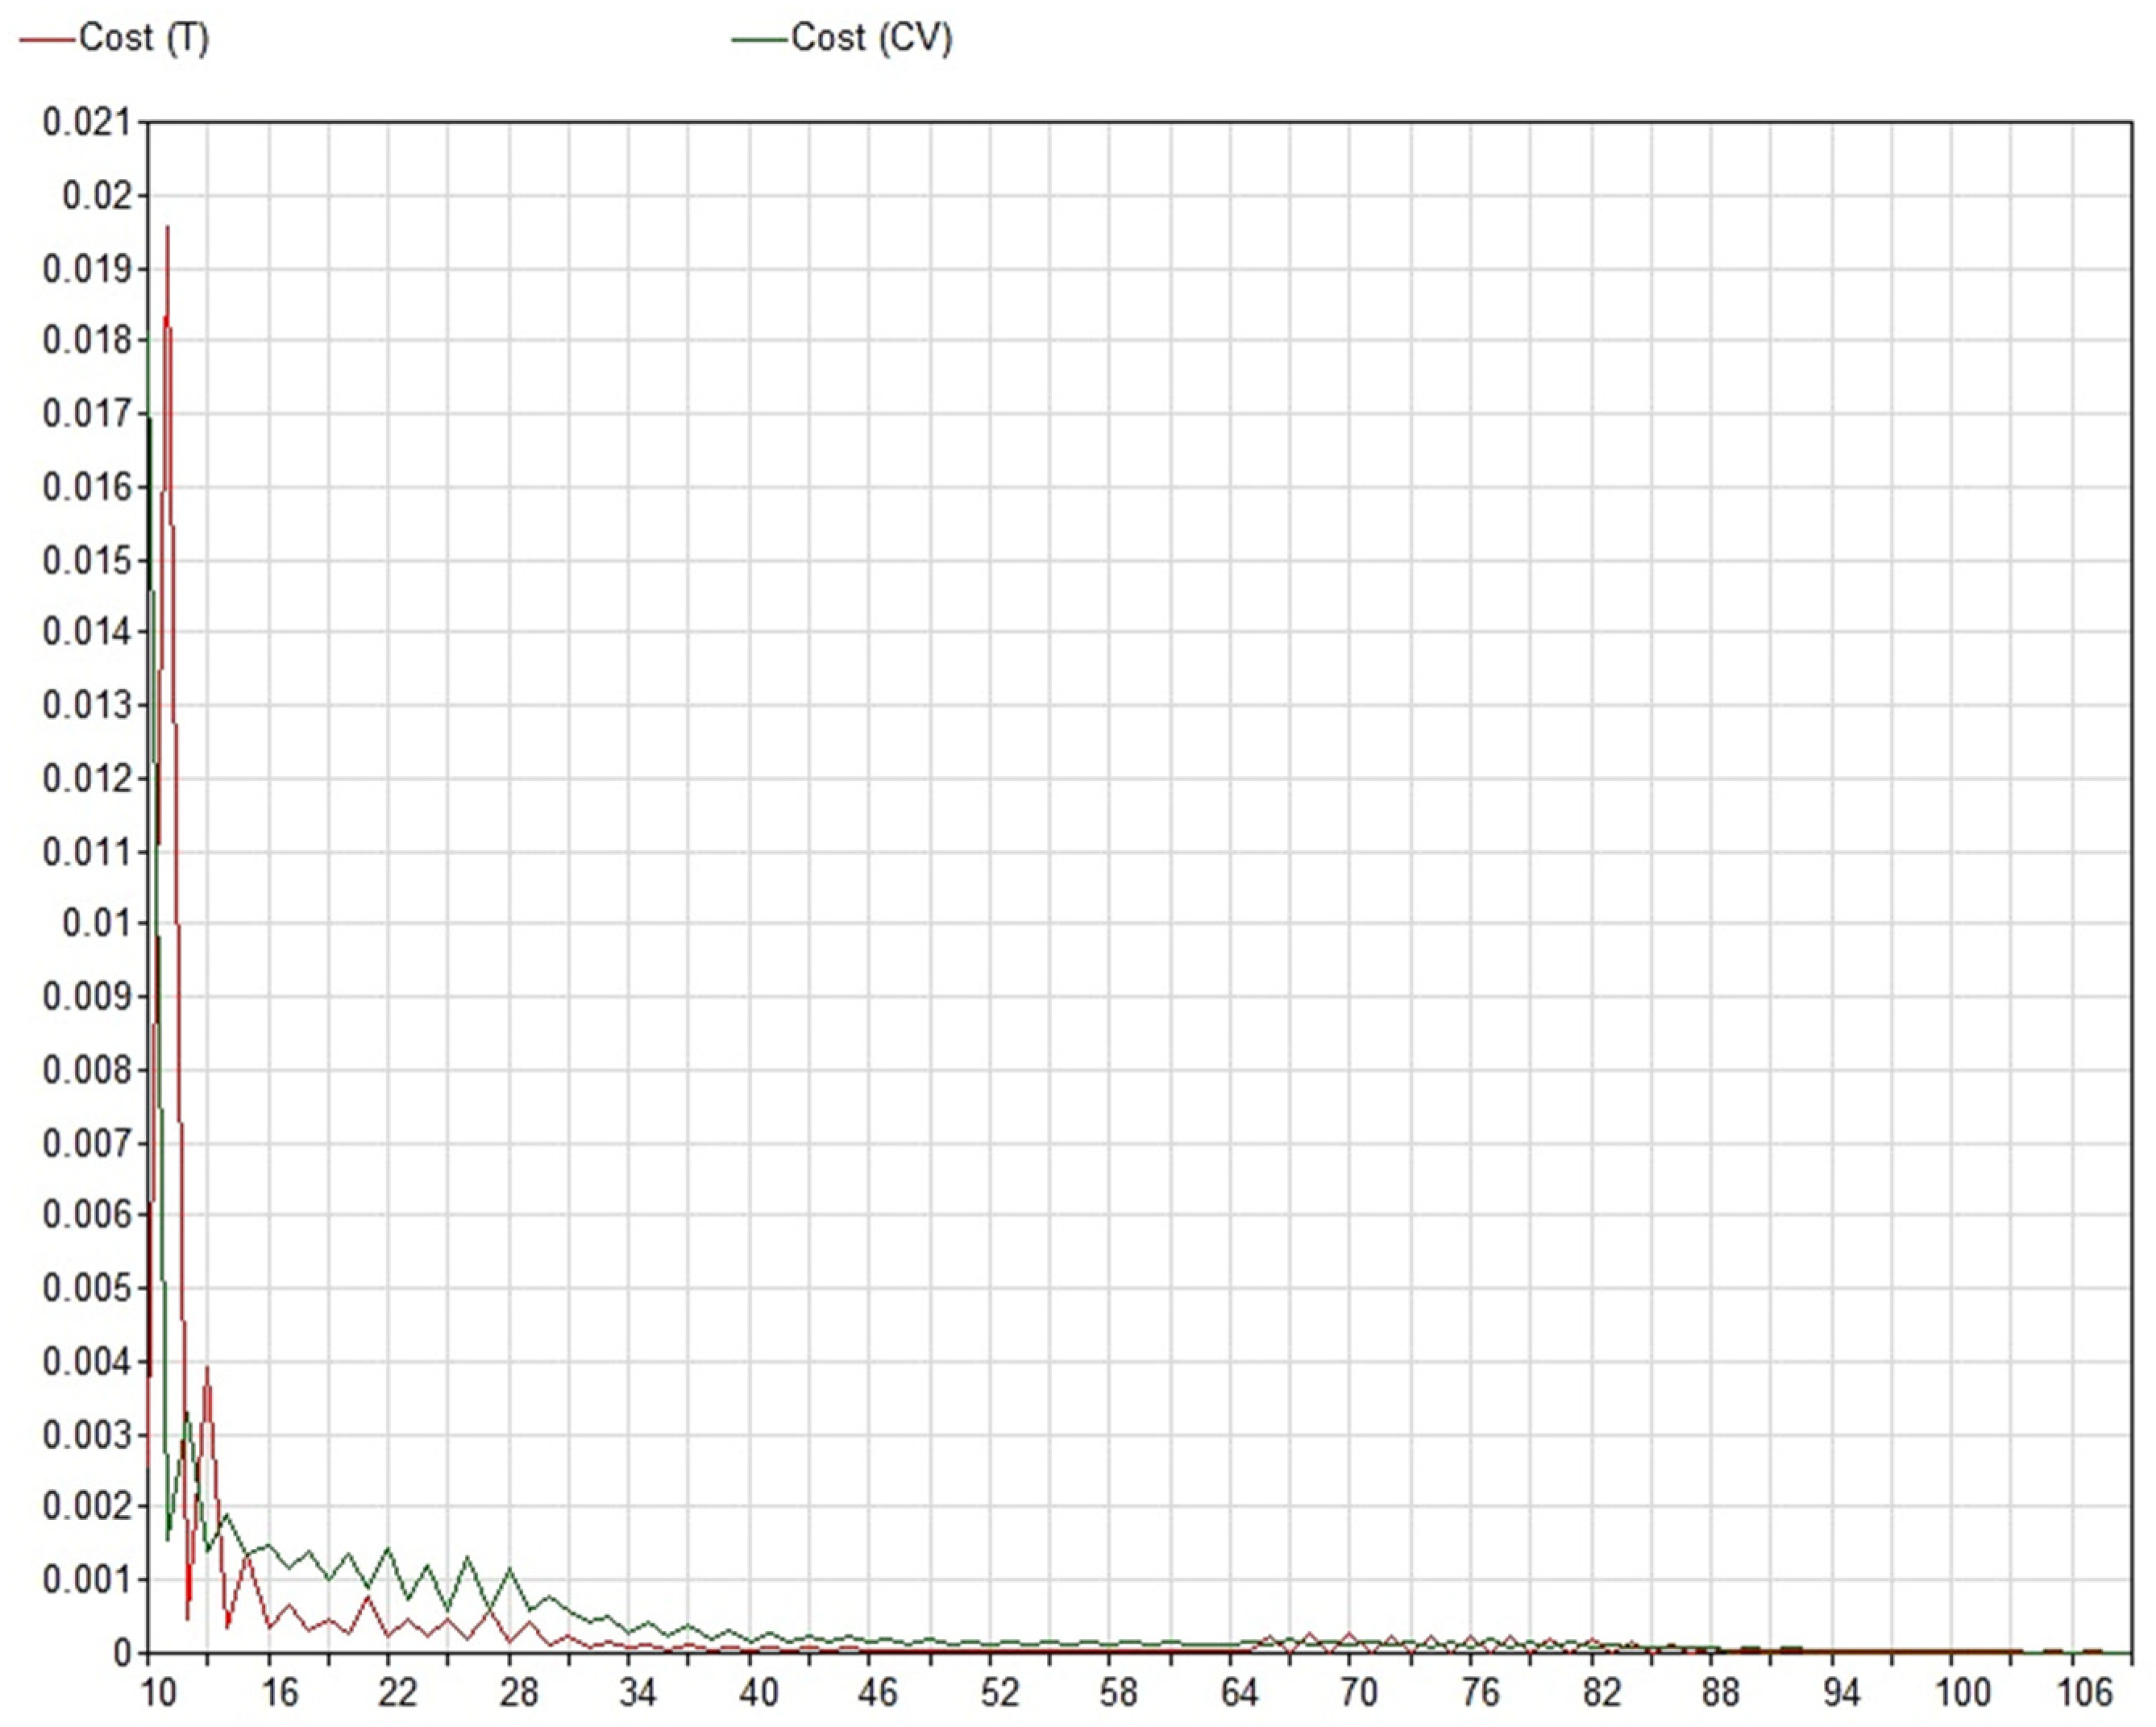Click x-axis label 106

click(x=2084, y=1693)
